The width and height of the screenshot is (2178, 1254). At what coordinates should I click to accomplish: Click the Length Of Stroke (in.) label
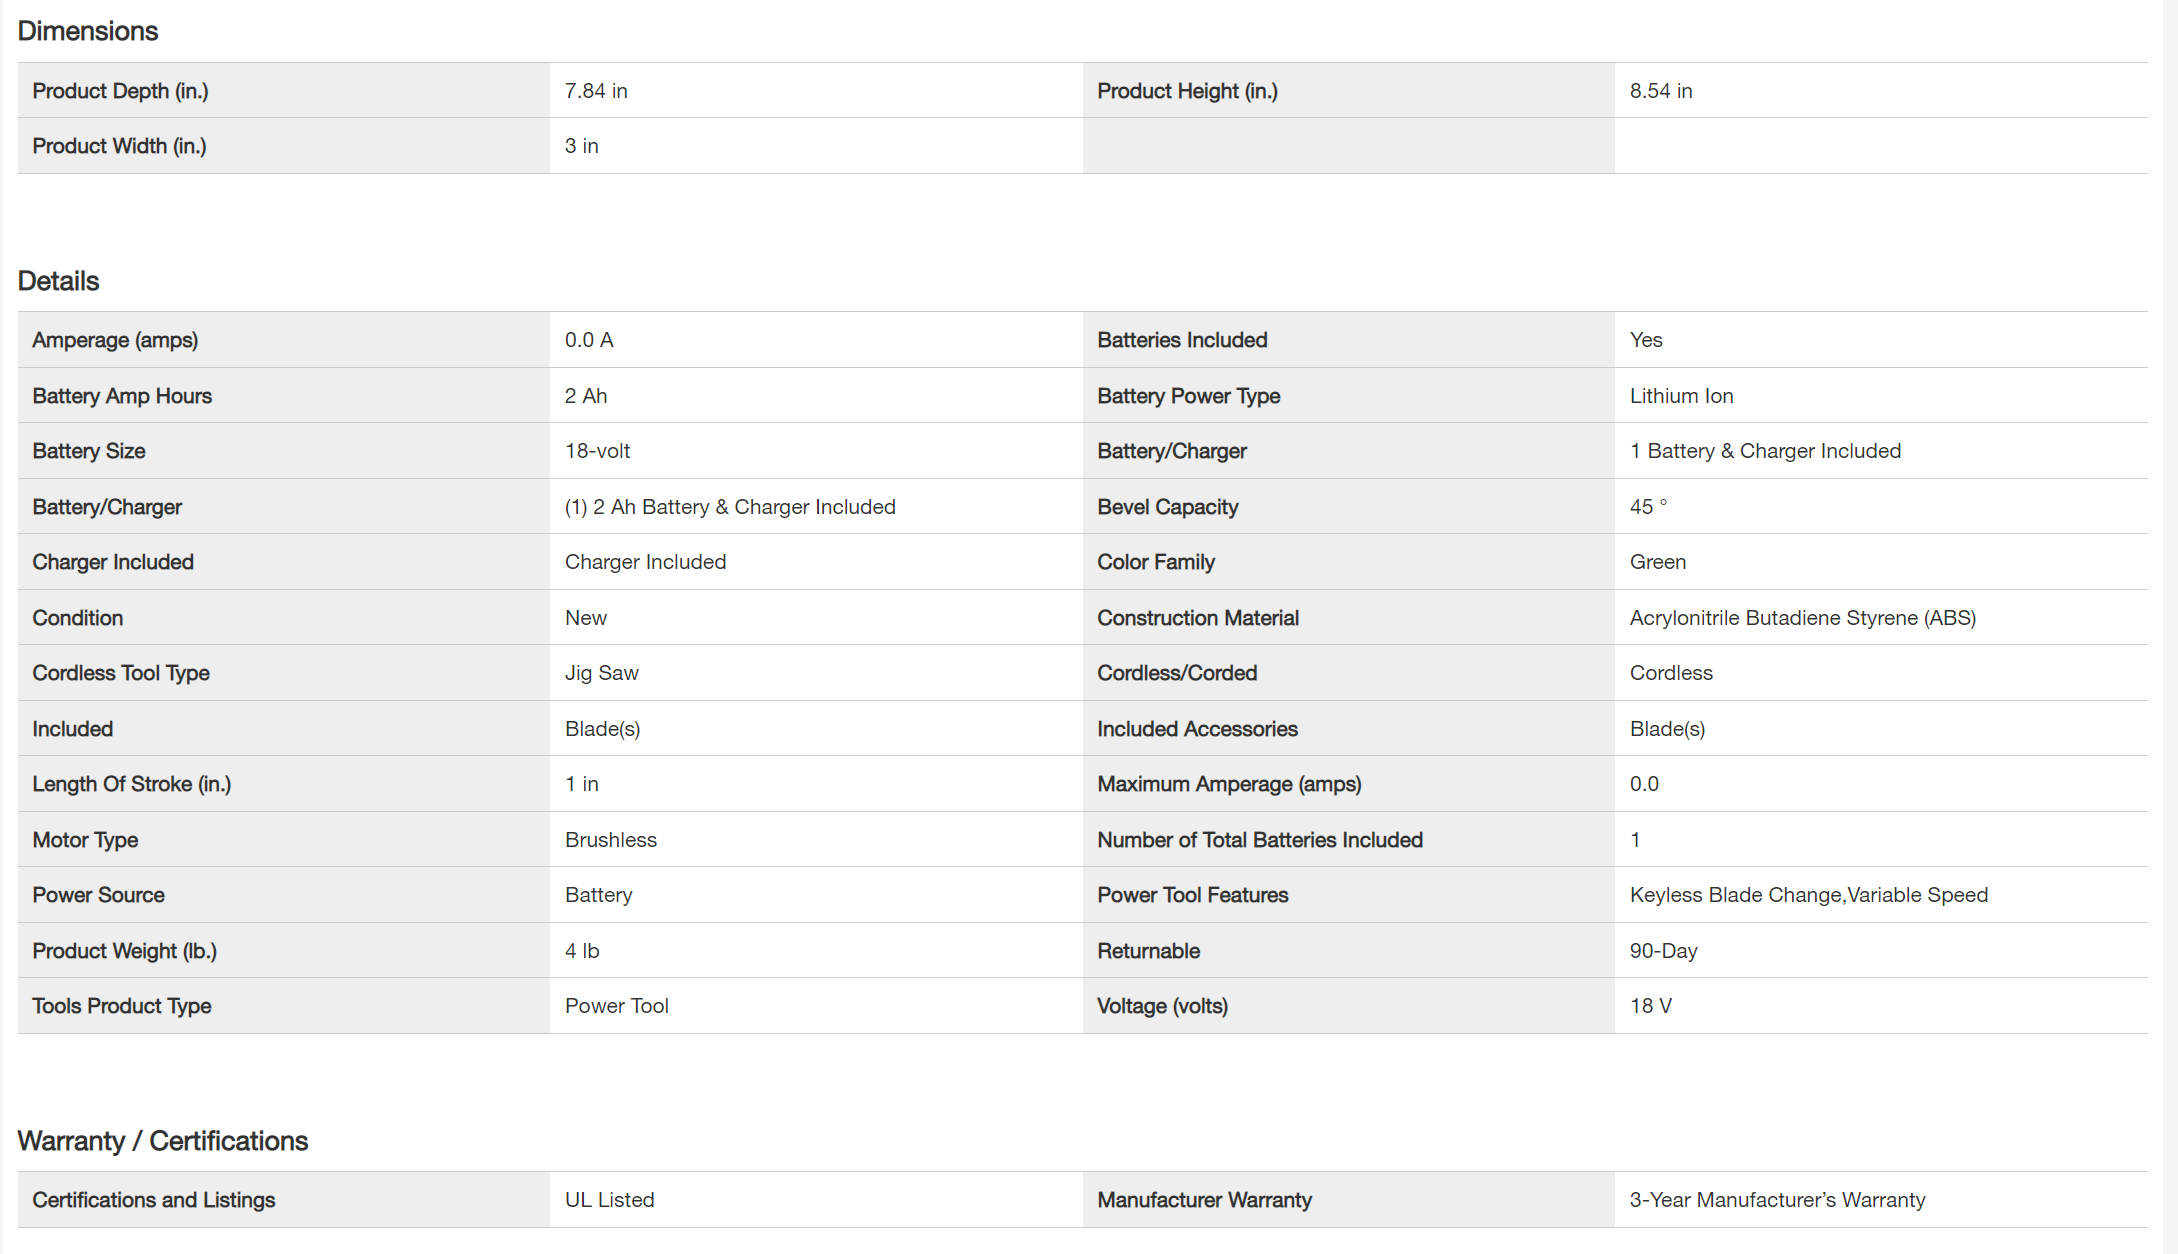(131, 784)
